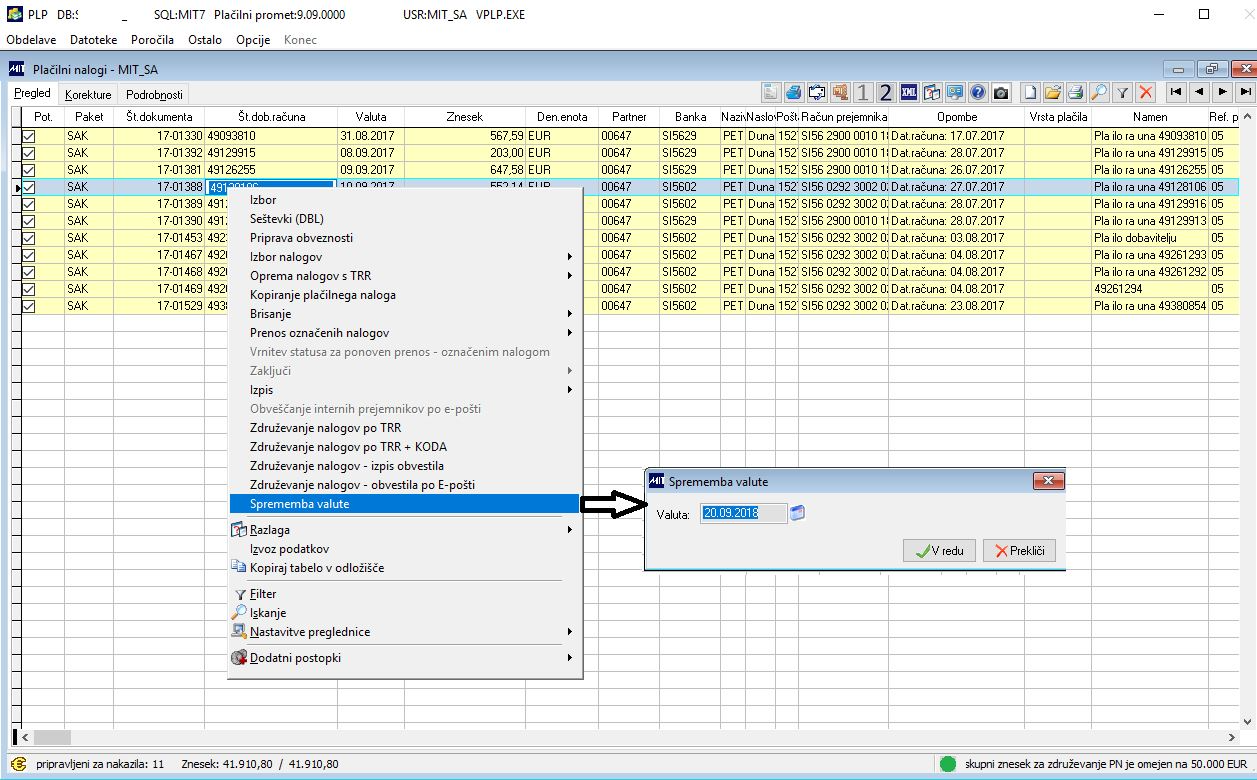Viewport: 1257px width, 780px height.
Task: Choose Kopiranje plačilnega naloga menu entry
Action: pos(404,295)
